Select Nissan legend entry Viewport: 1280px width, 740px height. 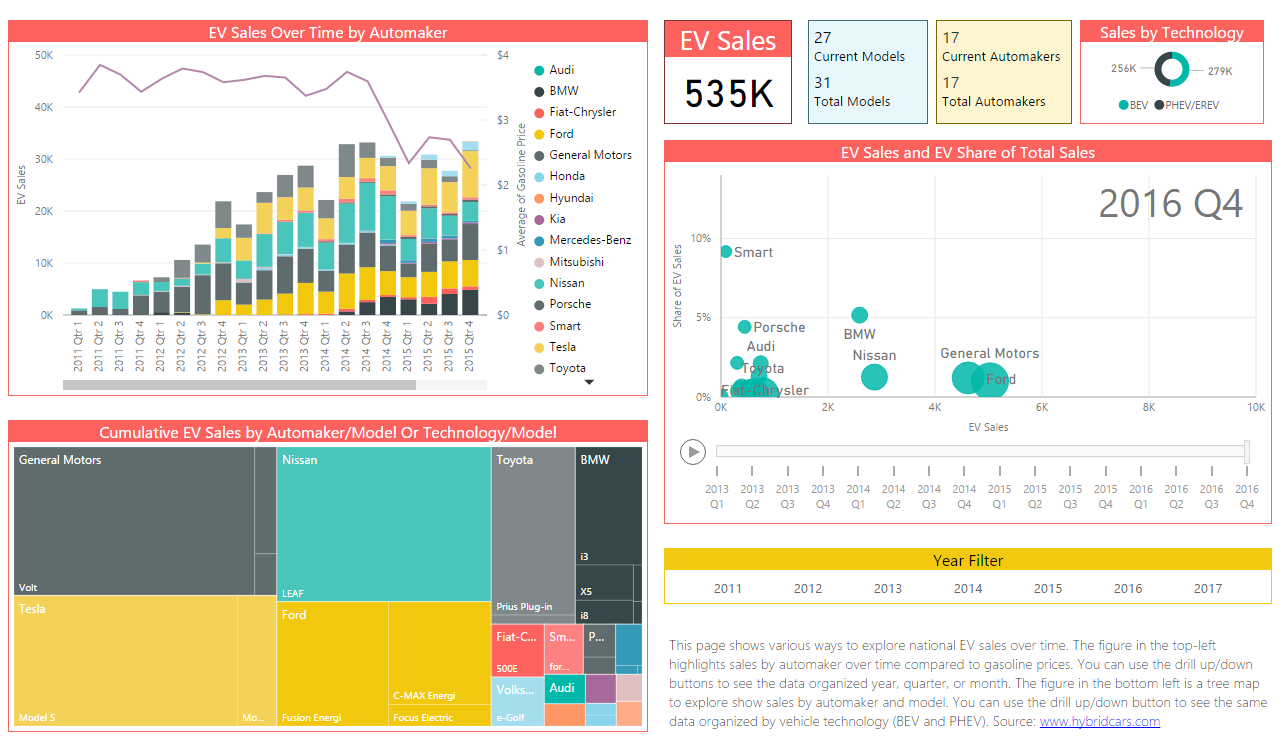[x=560, y=283]
